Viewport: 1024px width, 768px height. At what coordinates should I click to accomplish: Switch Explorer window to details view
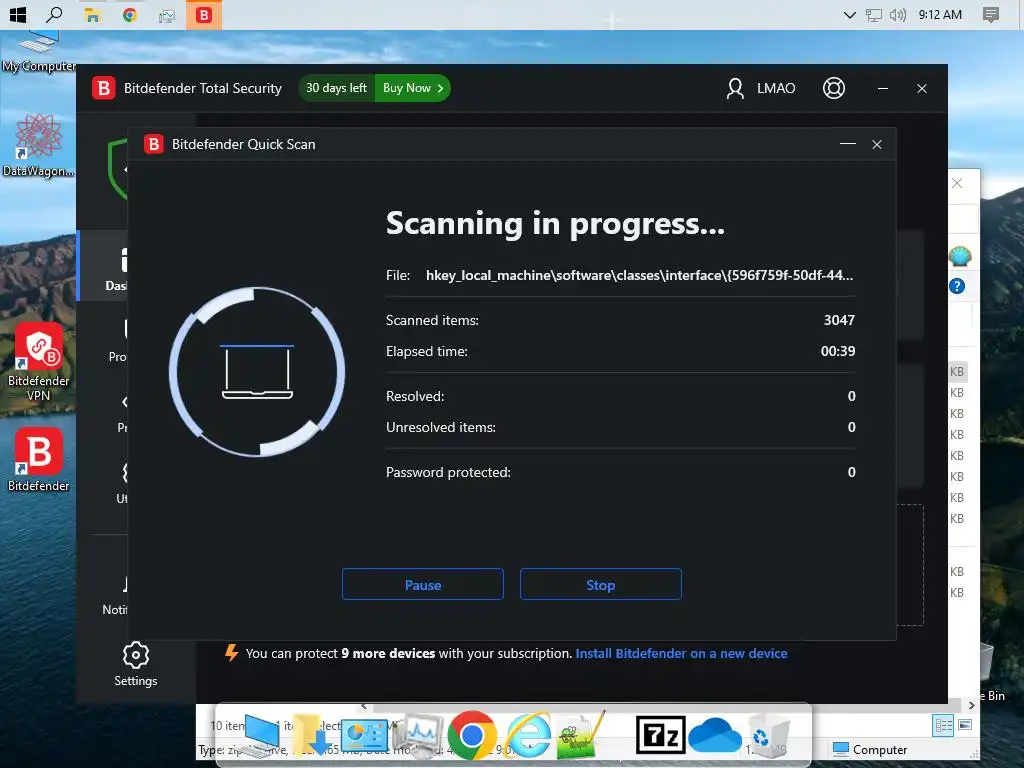click(x=942, y=725)
